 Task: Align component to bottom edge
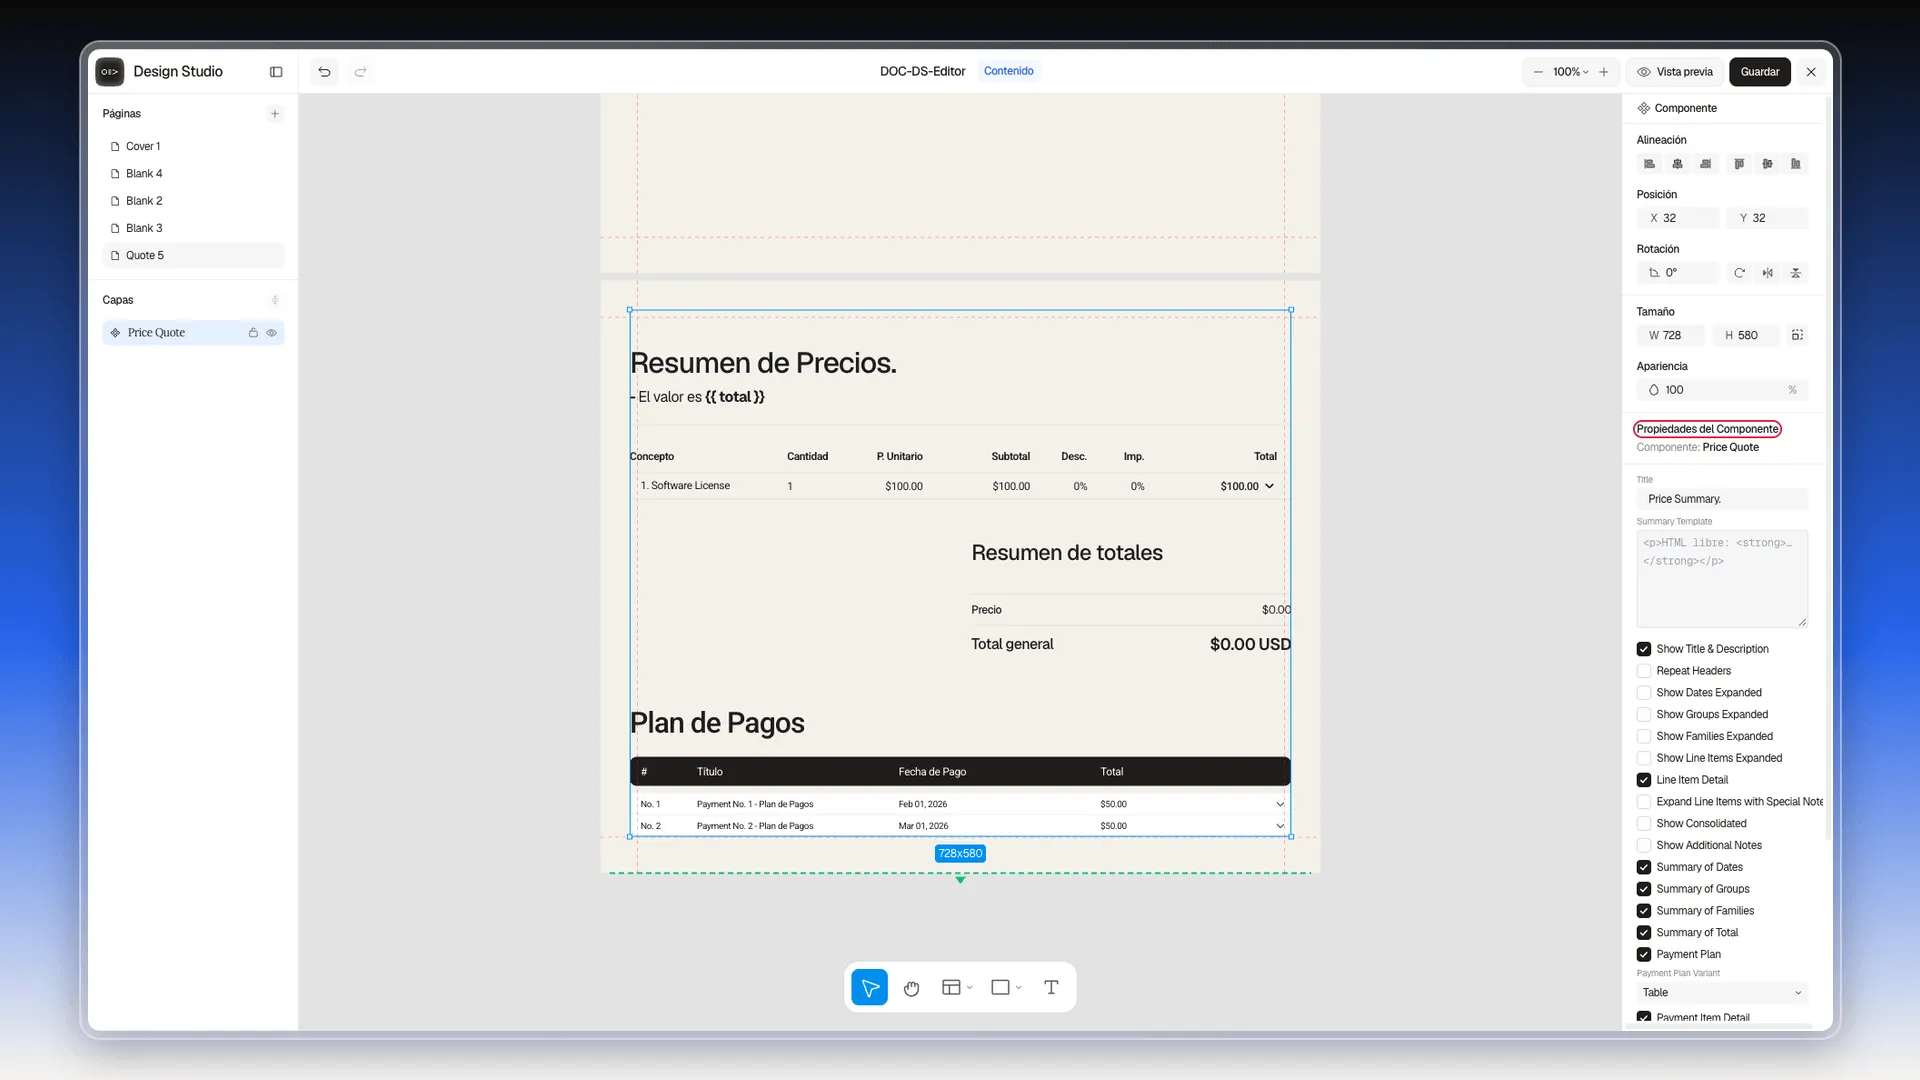pos(1796,164)
